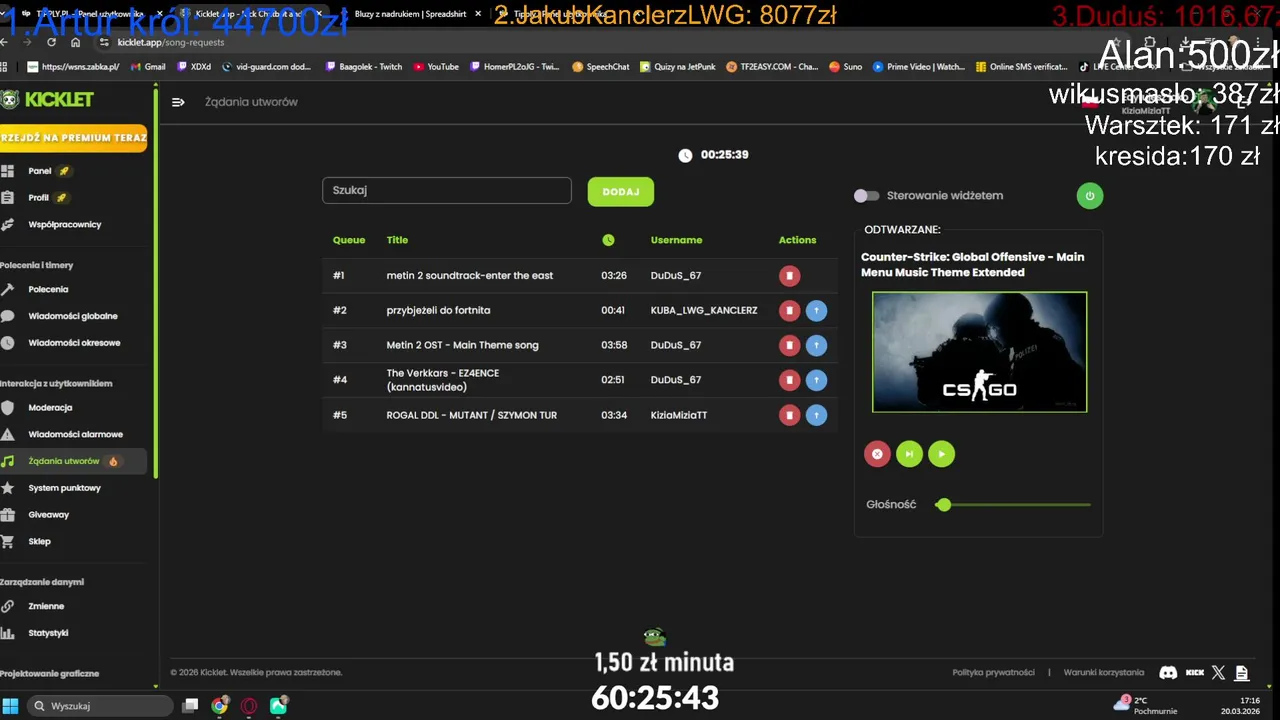Open the Kick footer icon

pos(1194,673)
